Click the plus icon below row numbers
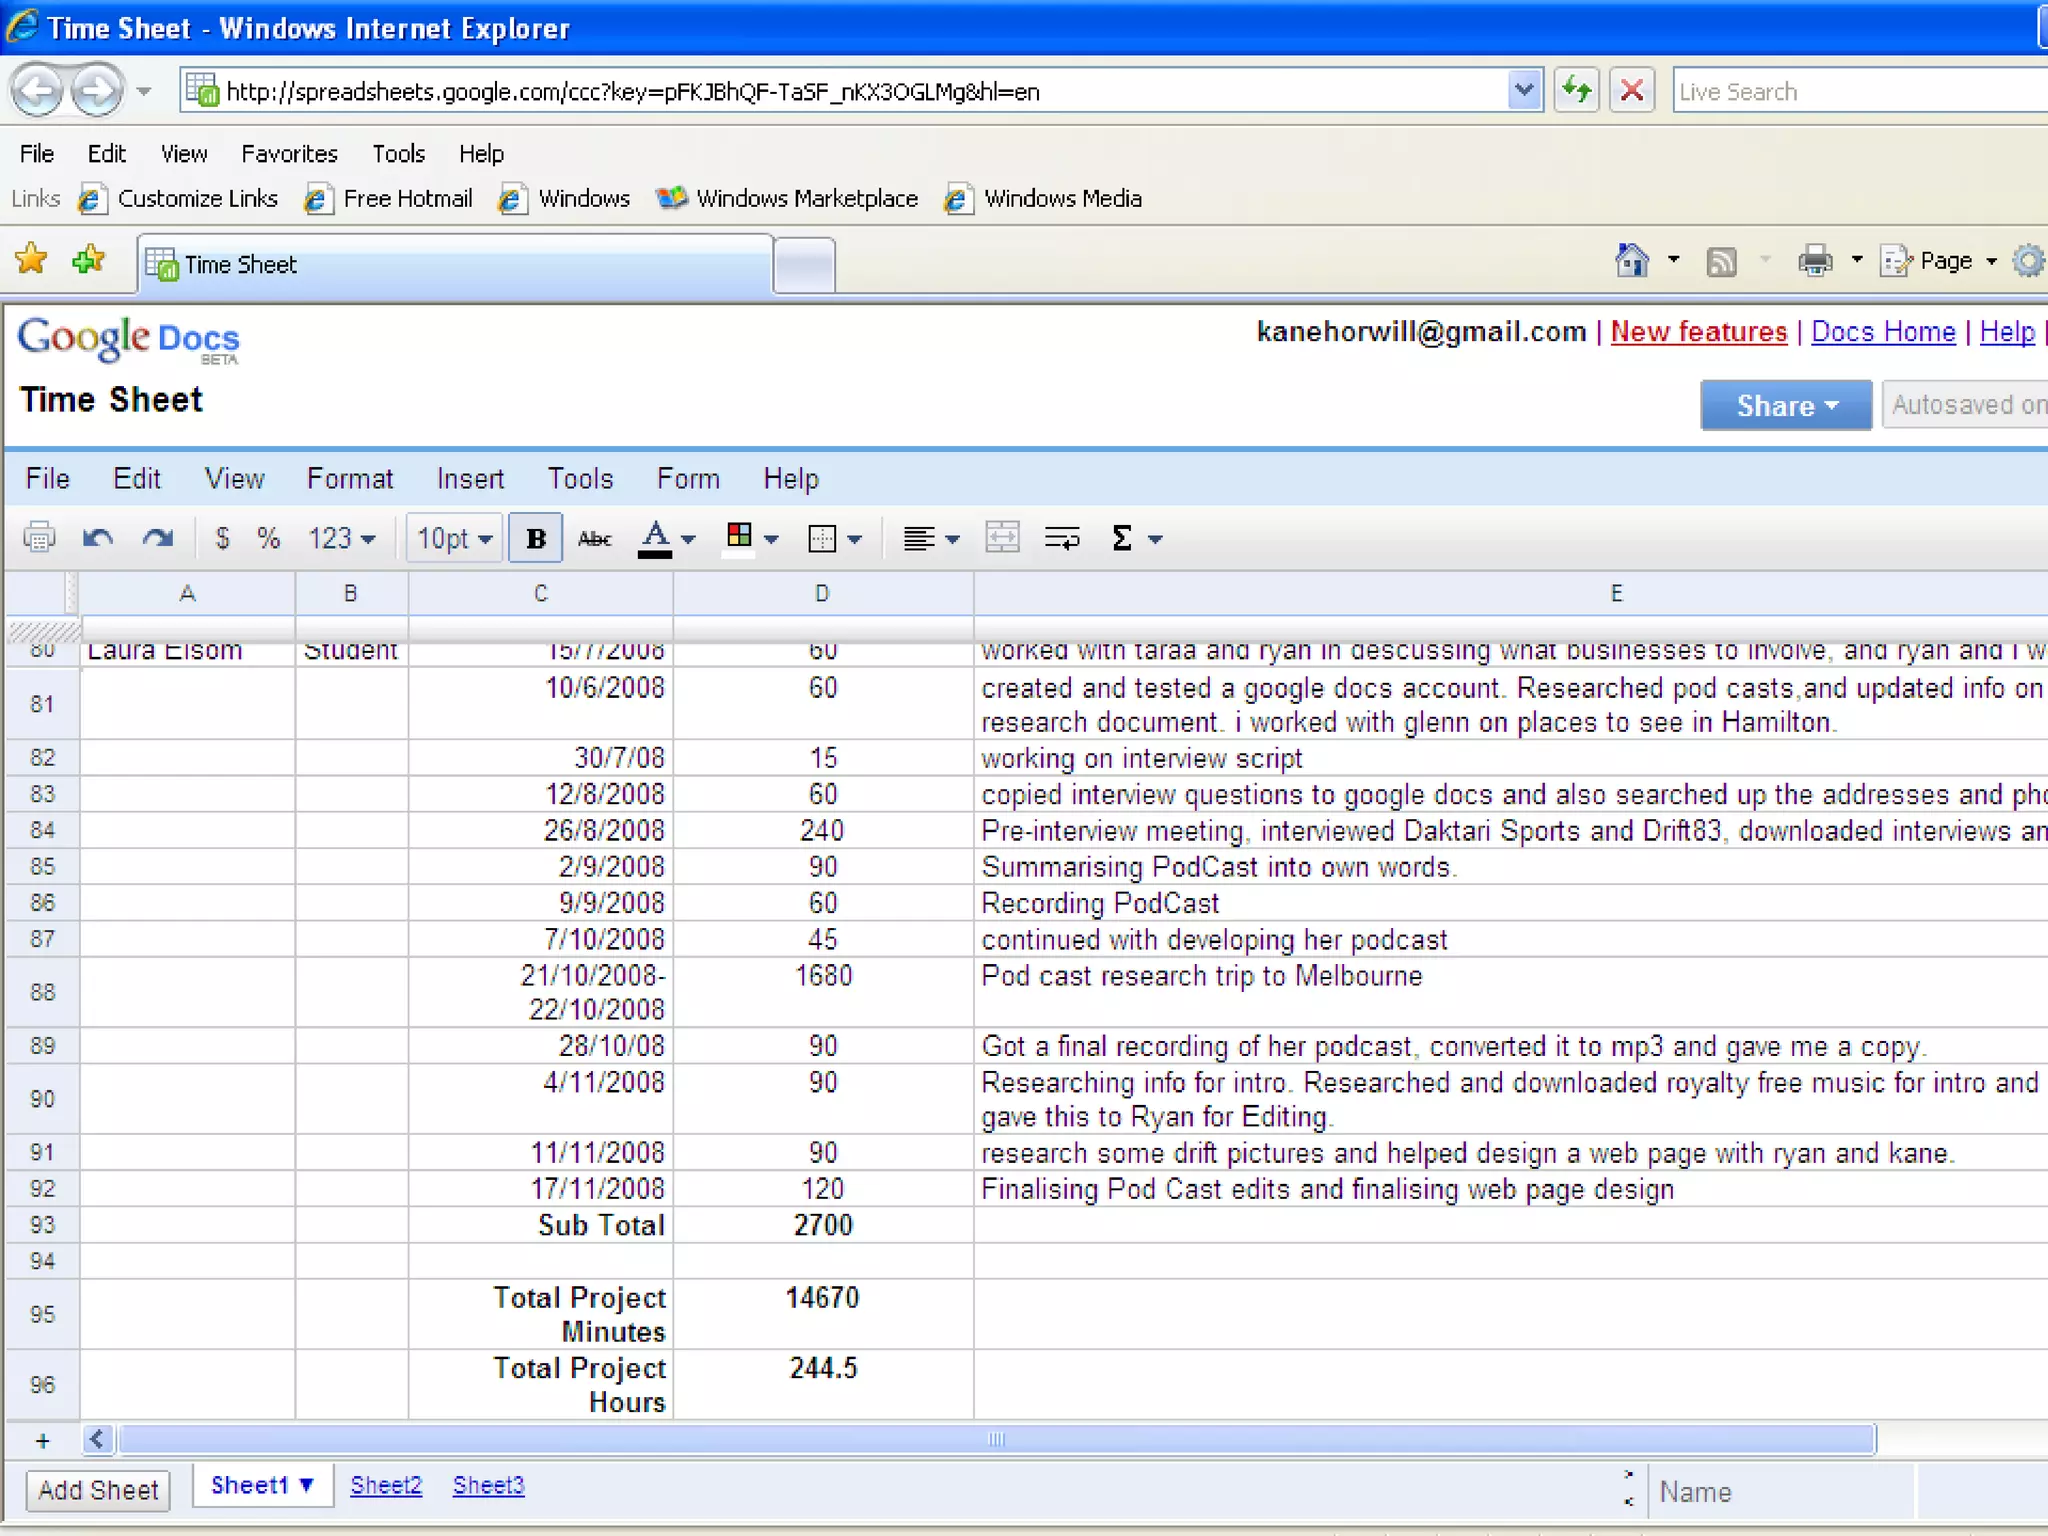Screen dimensions: 2048x1536 pyautogui.click(x=42, y=1441)
